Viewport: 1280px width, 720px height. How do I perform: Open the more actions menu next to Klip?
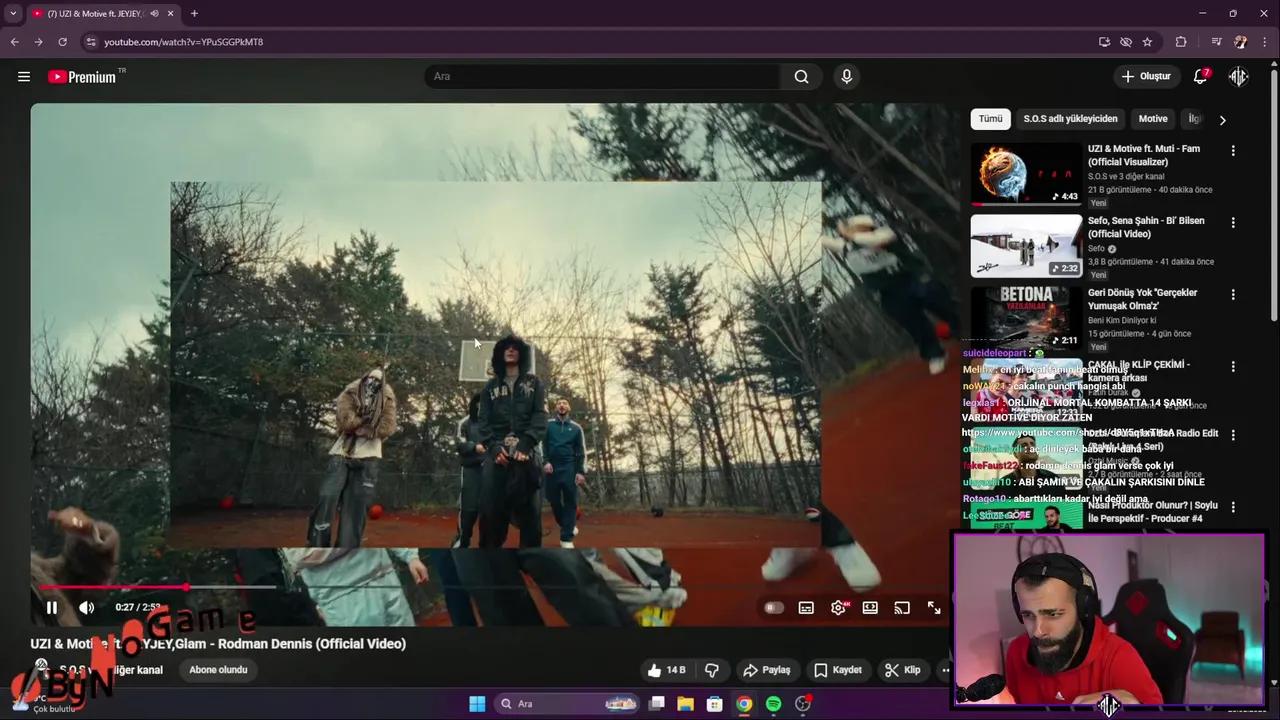(x=945, y=670)
